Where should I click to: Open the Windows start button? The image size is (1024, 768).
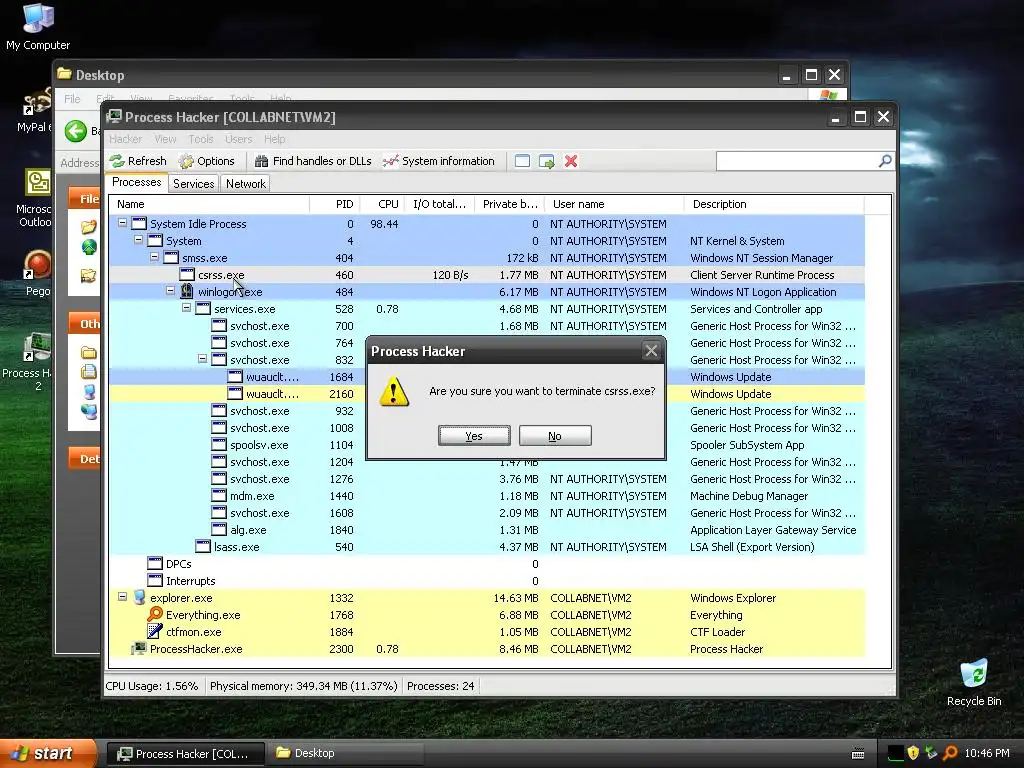tap(48, 753)
